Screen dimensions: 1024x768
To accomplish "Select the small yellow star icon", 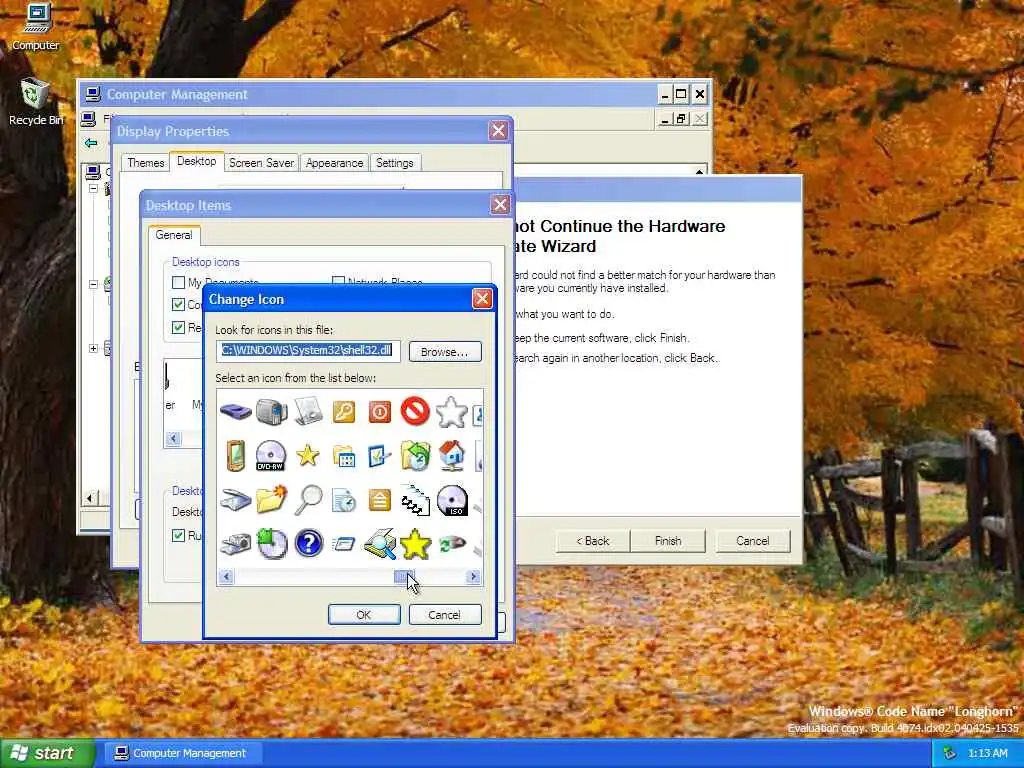I will [308, 455].
